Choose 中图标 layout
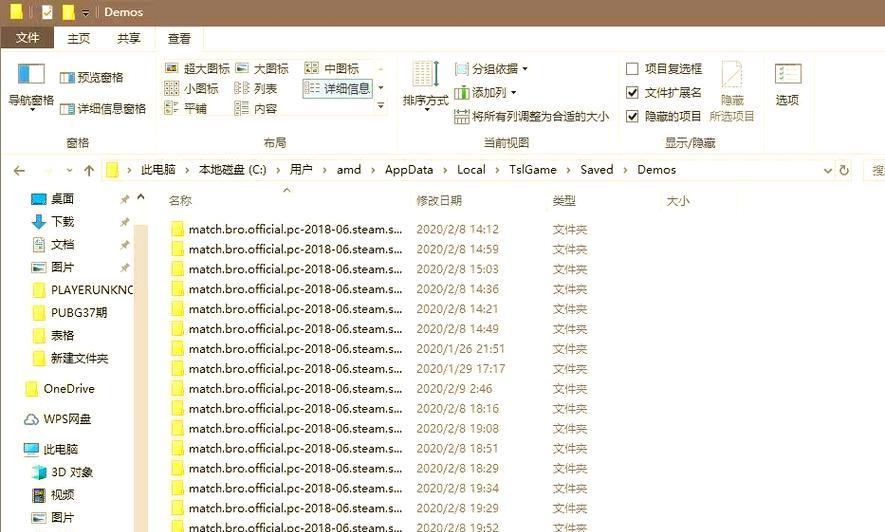This screenshot has width=885, height=532. 332,68
